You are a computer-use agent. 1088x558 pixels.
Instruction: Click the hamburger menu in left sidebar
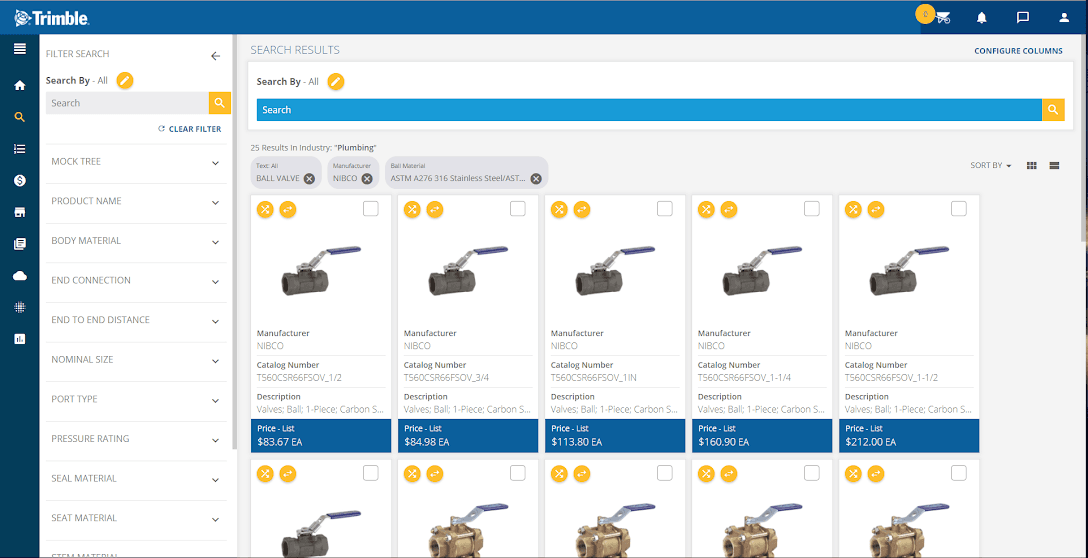[x=20, y=49]
